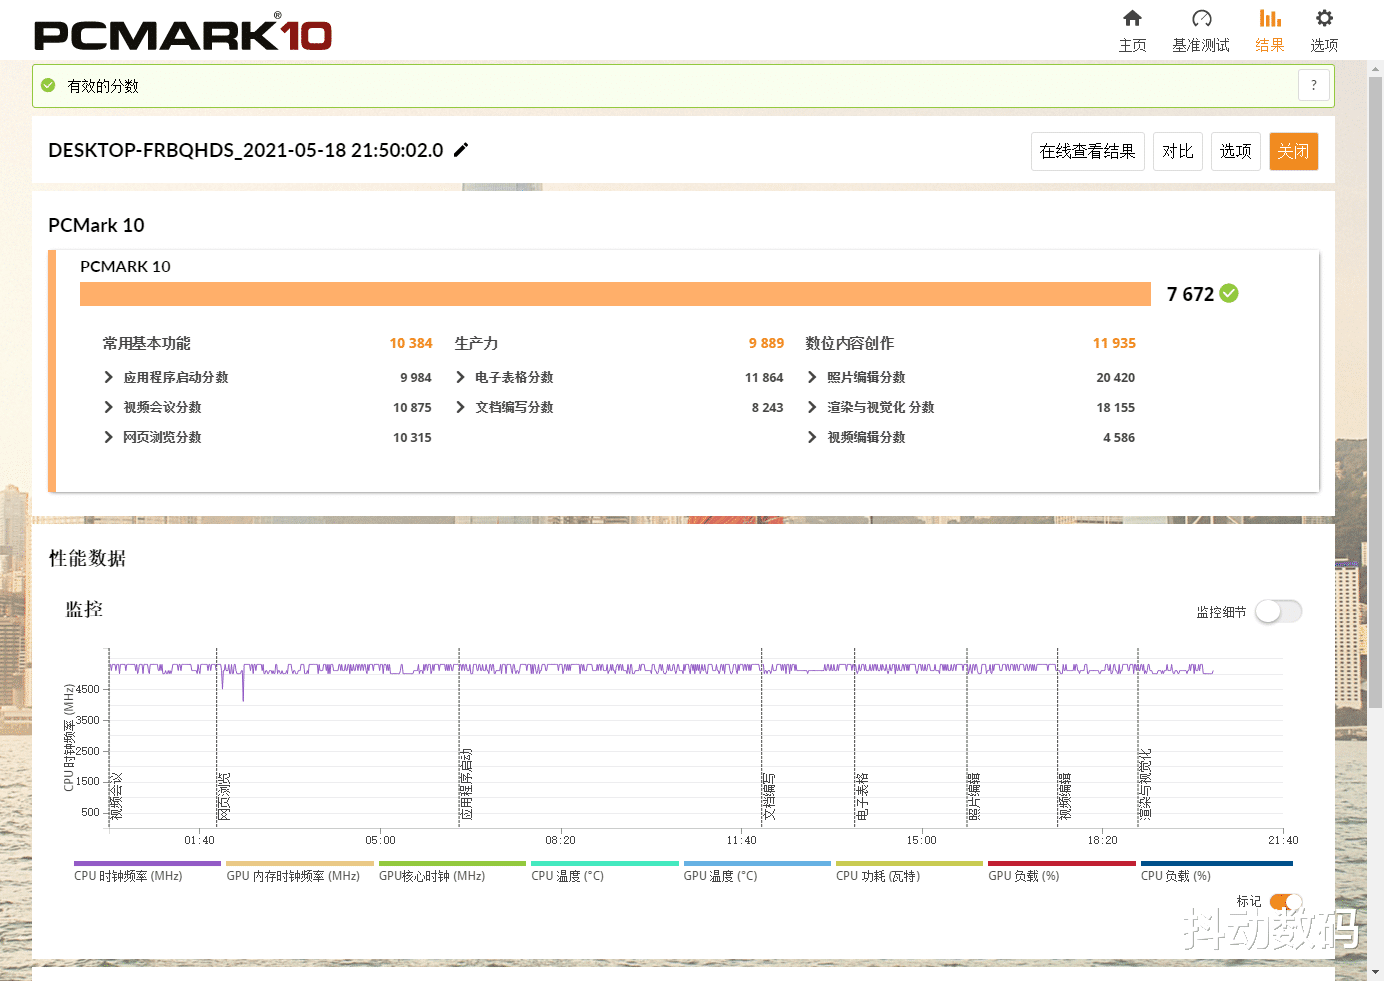Click the 应用程序启动分数 value 9 984

click(416, 377)
